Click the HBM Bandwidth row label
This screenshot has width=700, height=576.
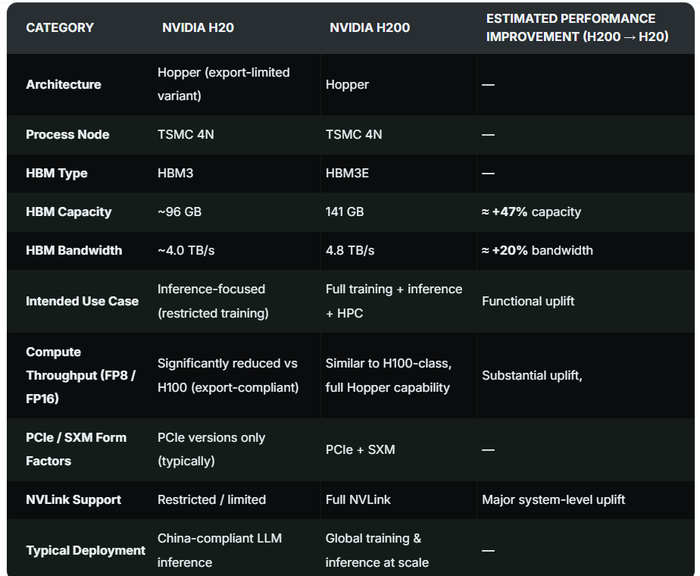[x=73, y=251]
